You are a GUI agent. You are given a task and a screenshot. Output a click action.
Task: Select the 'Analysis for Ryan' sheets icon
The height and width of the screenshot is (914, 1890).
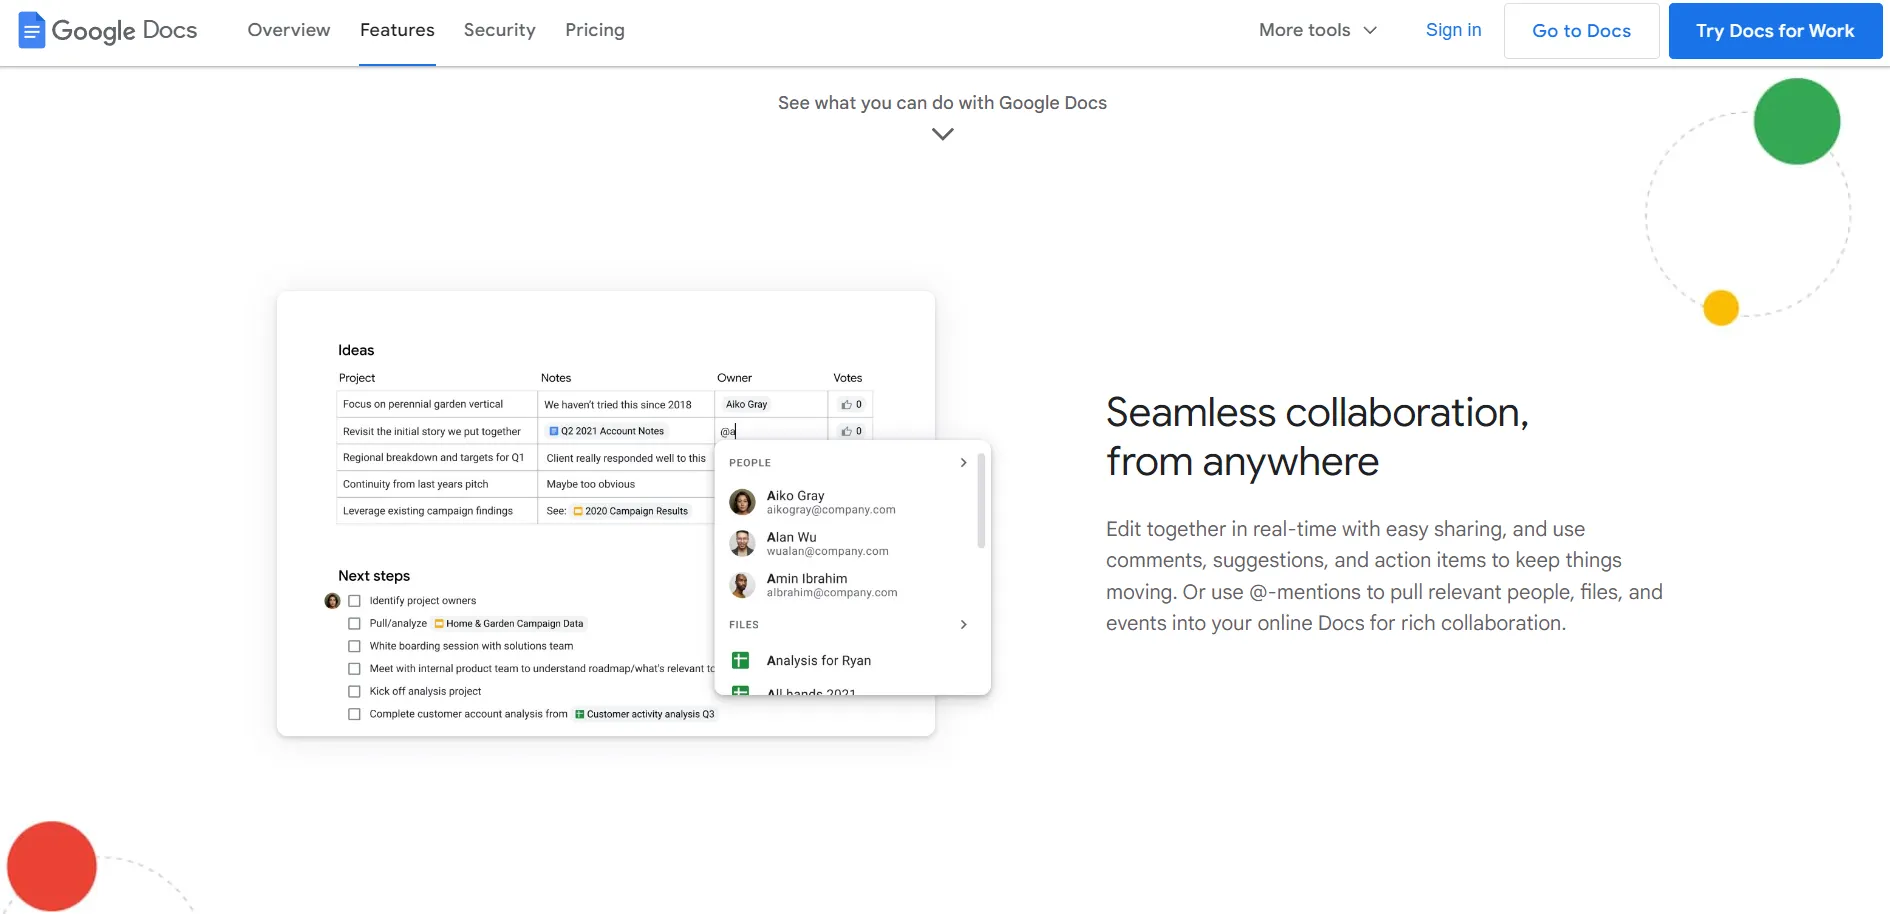pos(741,660)
